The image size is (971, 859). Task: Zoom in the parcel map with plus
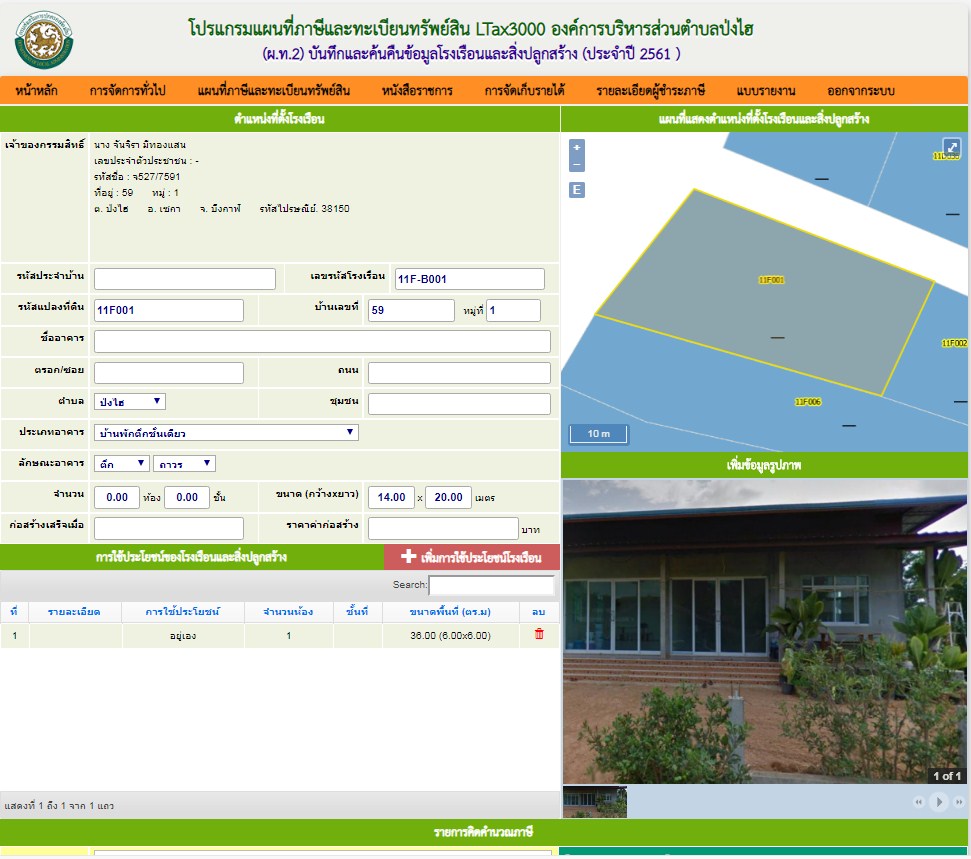[577, 147]
